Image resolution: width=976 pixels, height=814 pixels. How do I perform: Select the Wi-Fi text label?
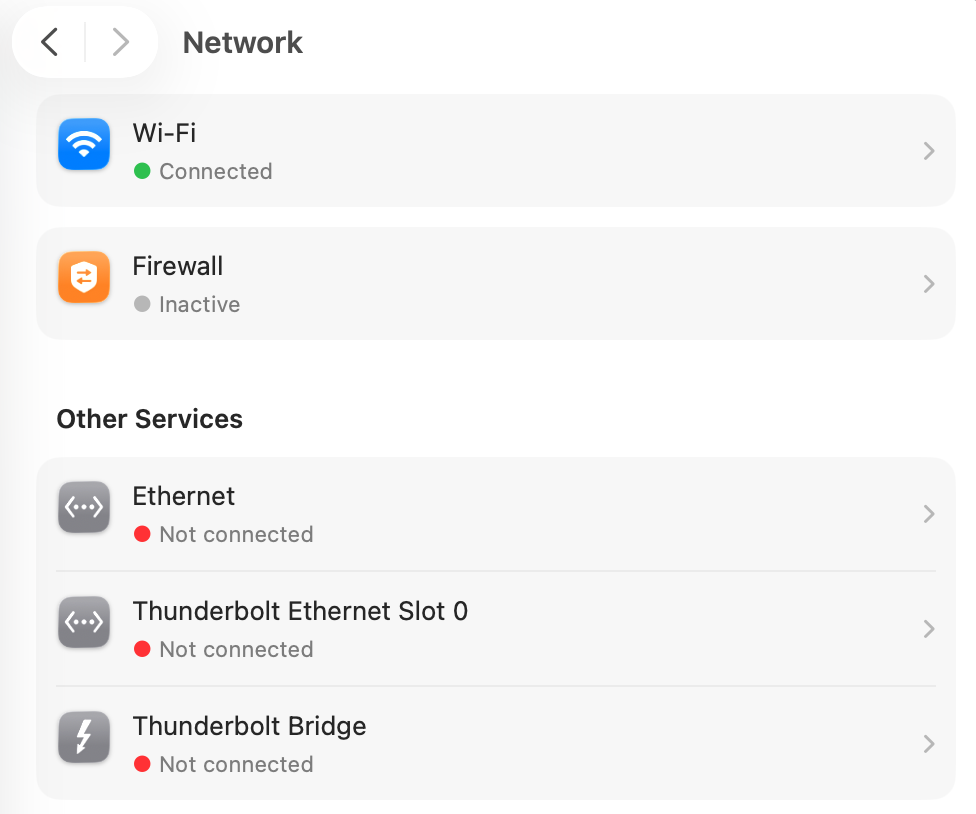[164, 133]
